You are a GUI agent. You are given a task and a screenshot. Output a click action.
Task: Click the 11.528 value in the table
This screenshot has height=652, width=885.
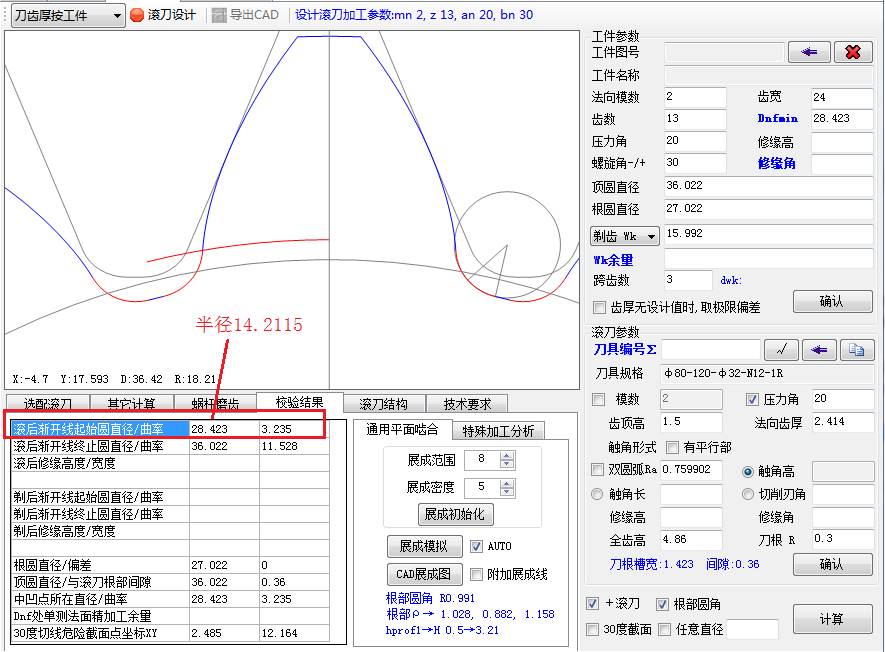(279, 446)
